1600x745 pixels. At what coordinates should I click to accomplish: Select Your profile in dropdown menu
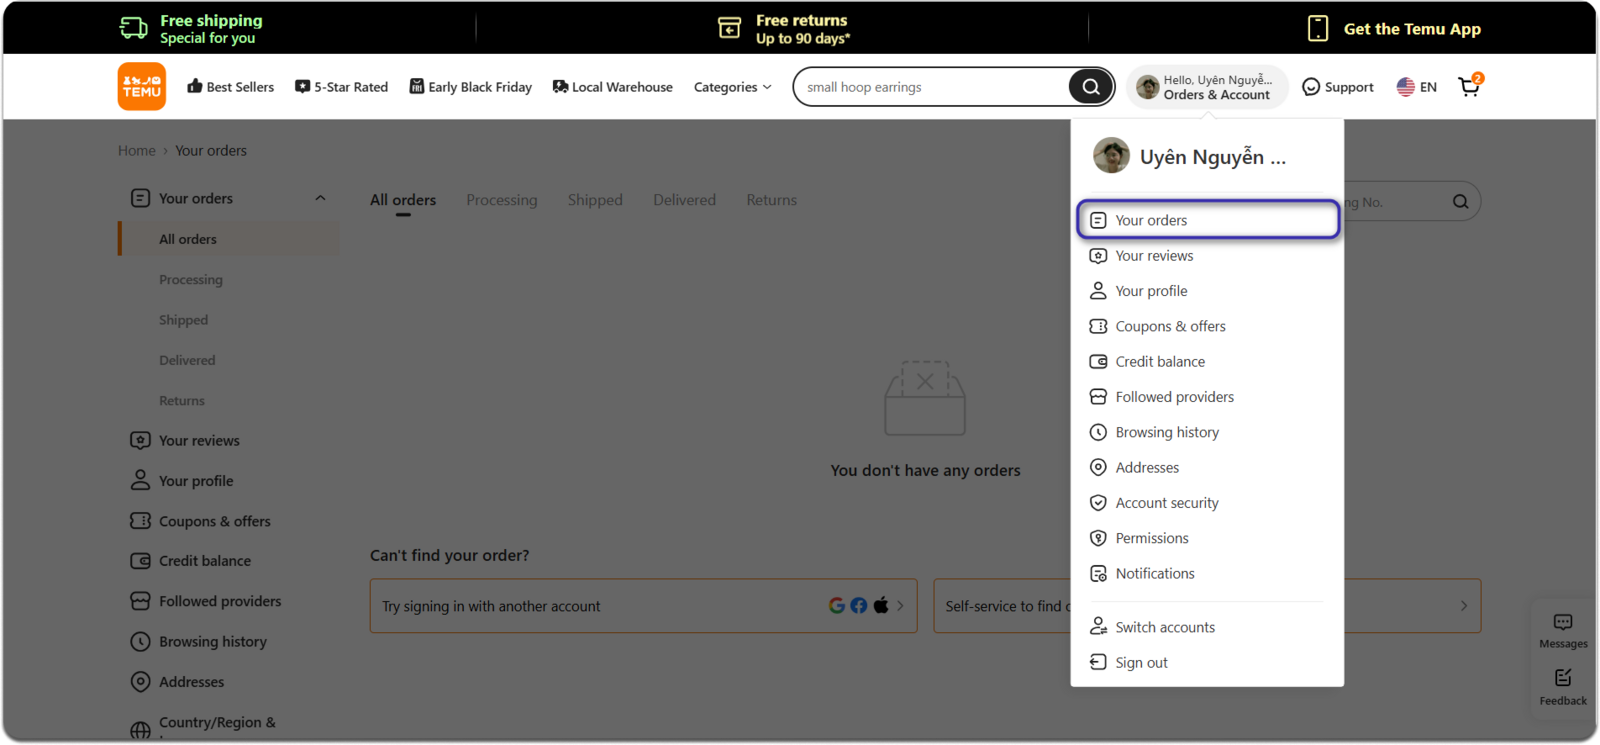coord(1208,291)
